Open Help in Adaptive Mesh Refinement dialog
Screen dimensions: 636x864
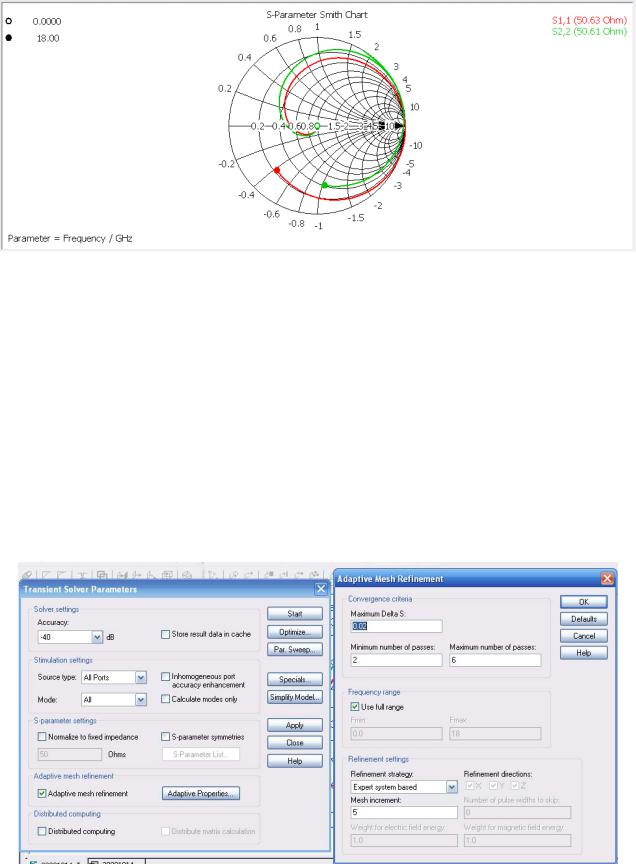tap(584, 653)
